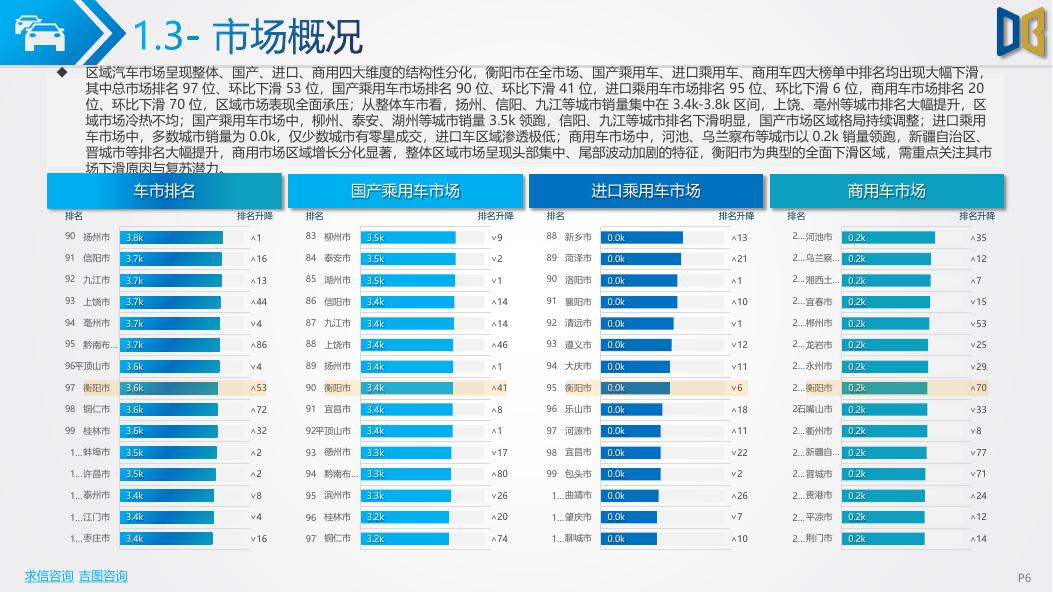Expand the 进口乘用车市场 section header
Image resolution: width=1053 pixels, height=592 pixels.
click(645, 190)
